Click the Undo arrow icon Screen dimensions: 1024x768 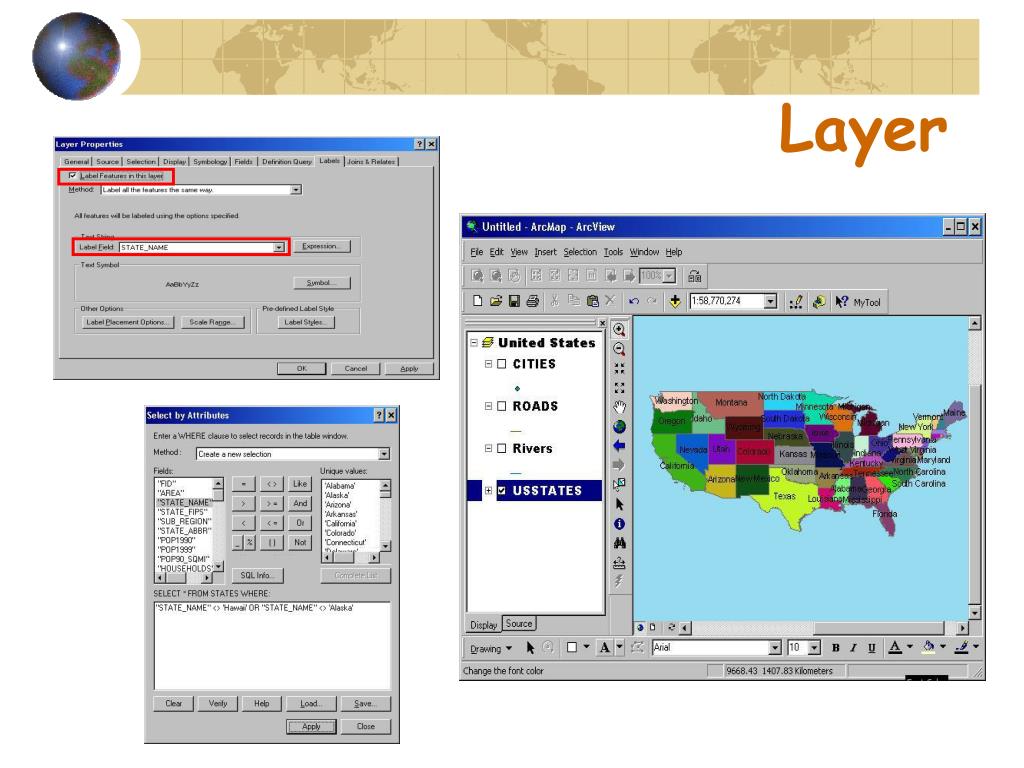click(x=633, y=301)
